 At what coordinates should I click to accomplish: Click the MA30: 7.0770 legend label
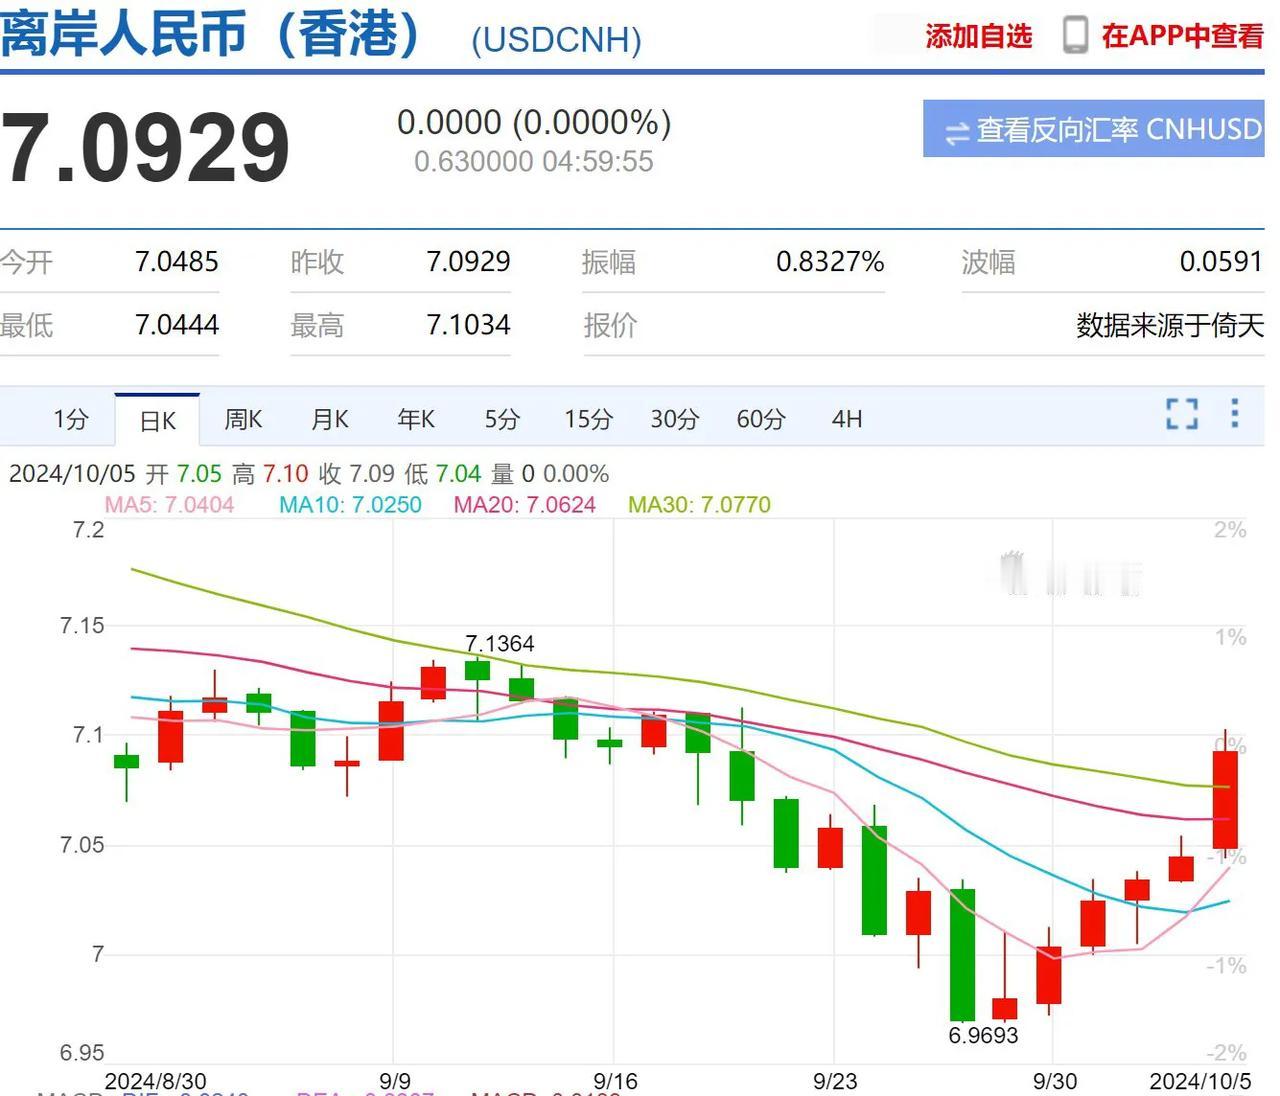click(x=699, y=505)
